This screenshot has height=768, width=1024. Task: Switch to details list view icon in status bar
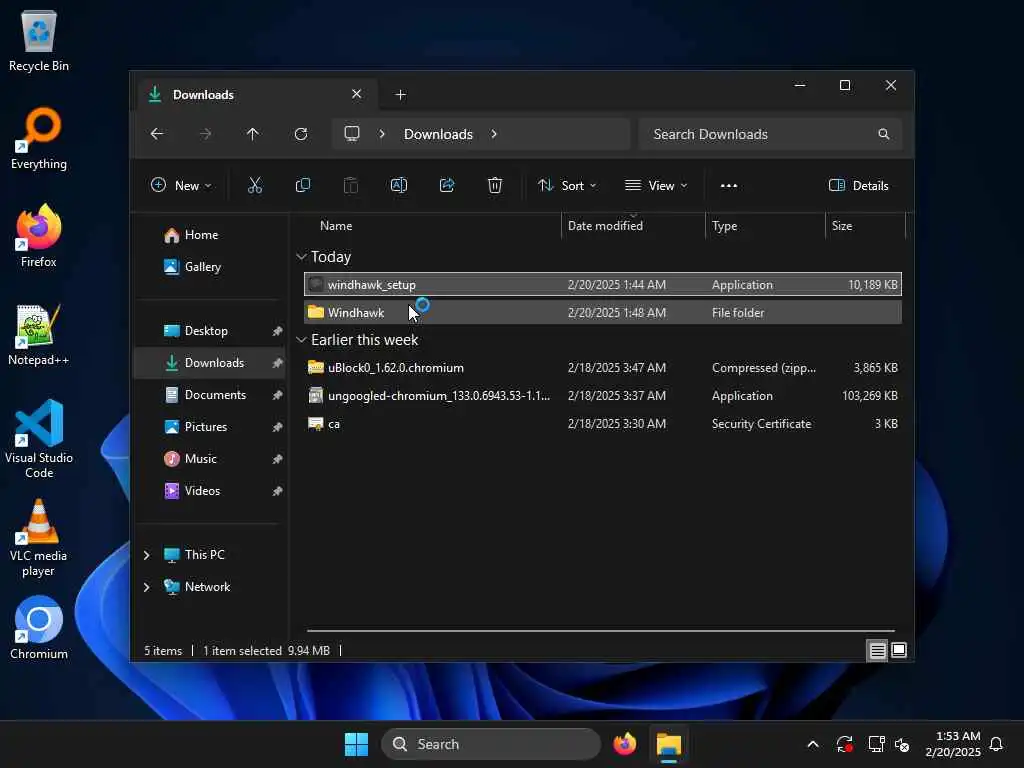click(877, 650)
